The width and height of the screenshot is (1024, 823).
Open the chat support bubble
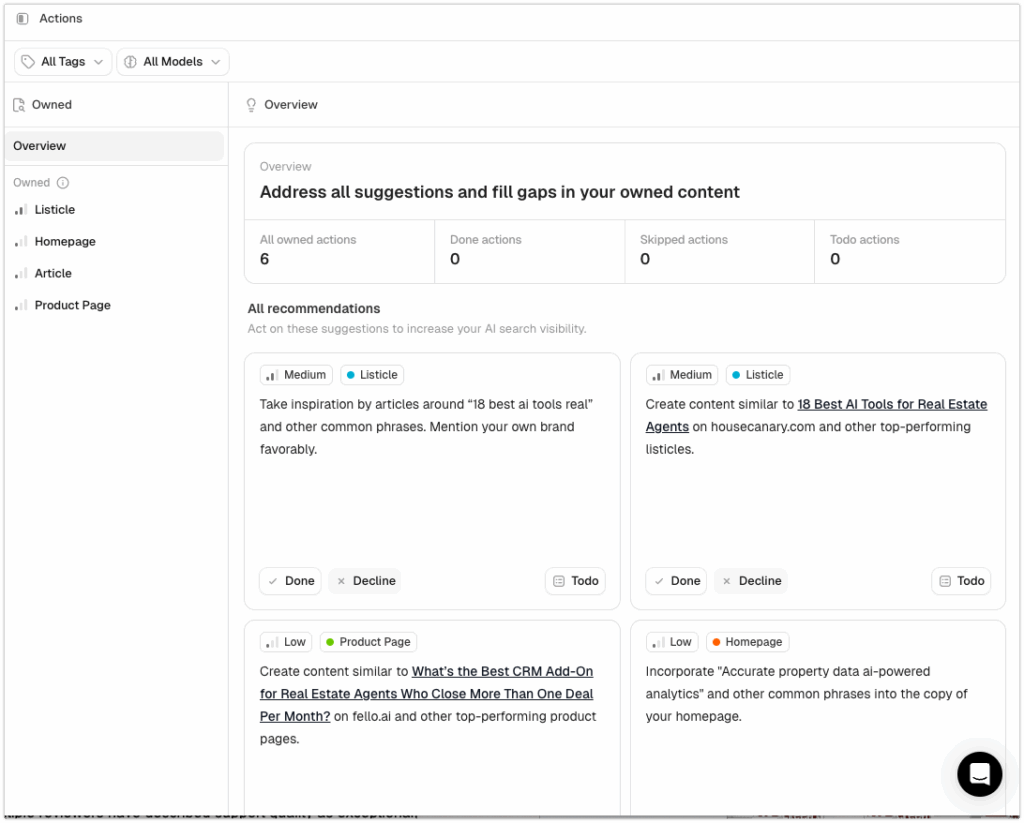(979, 774)
